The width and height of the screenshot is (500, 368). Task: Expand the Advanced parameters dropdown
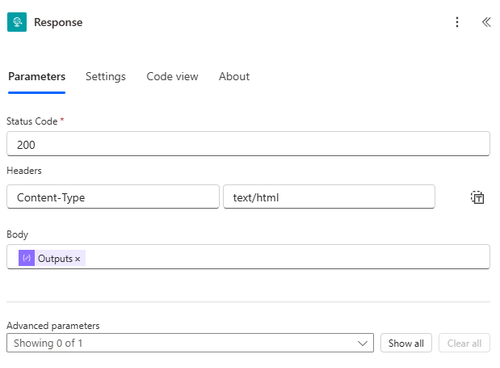[x=190, y=343]
